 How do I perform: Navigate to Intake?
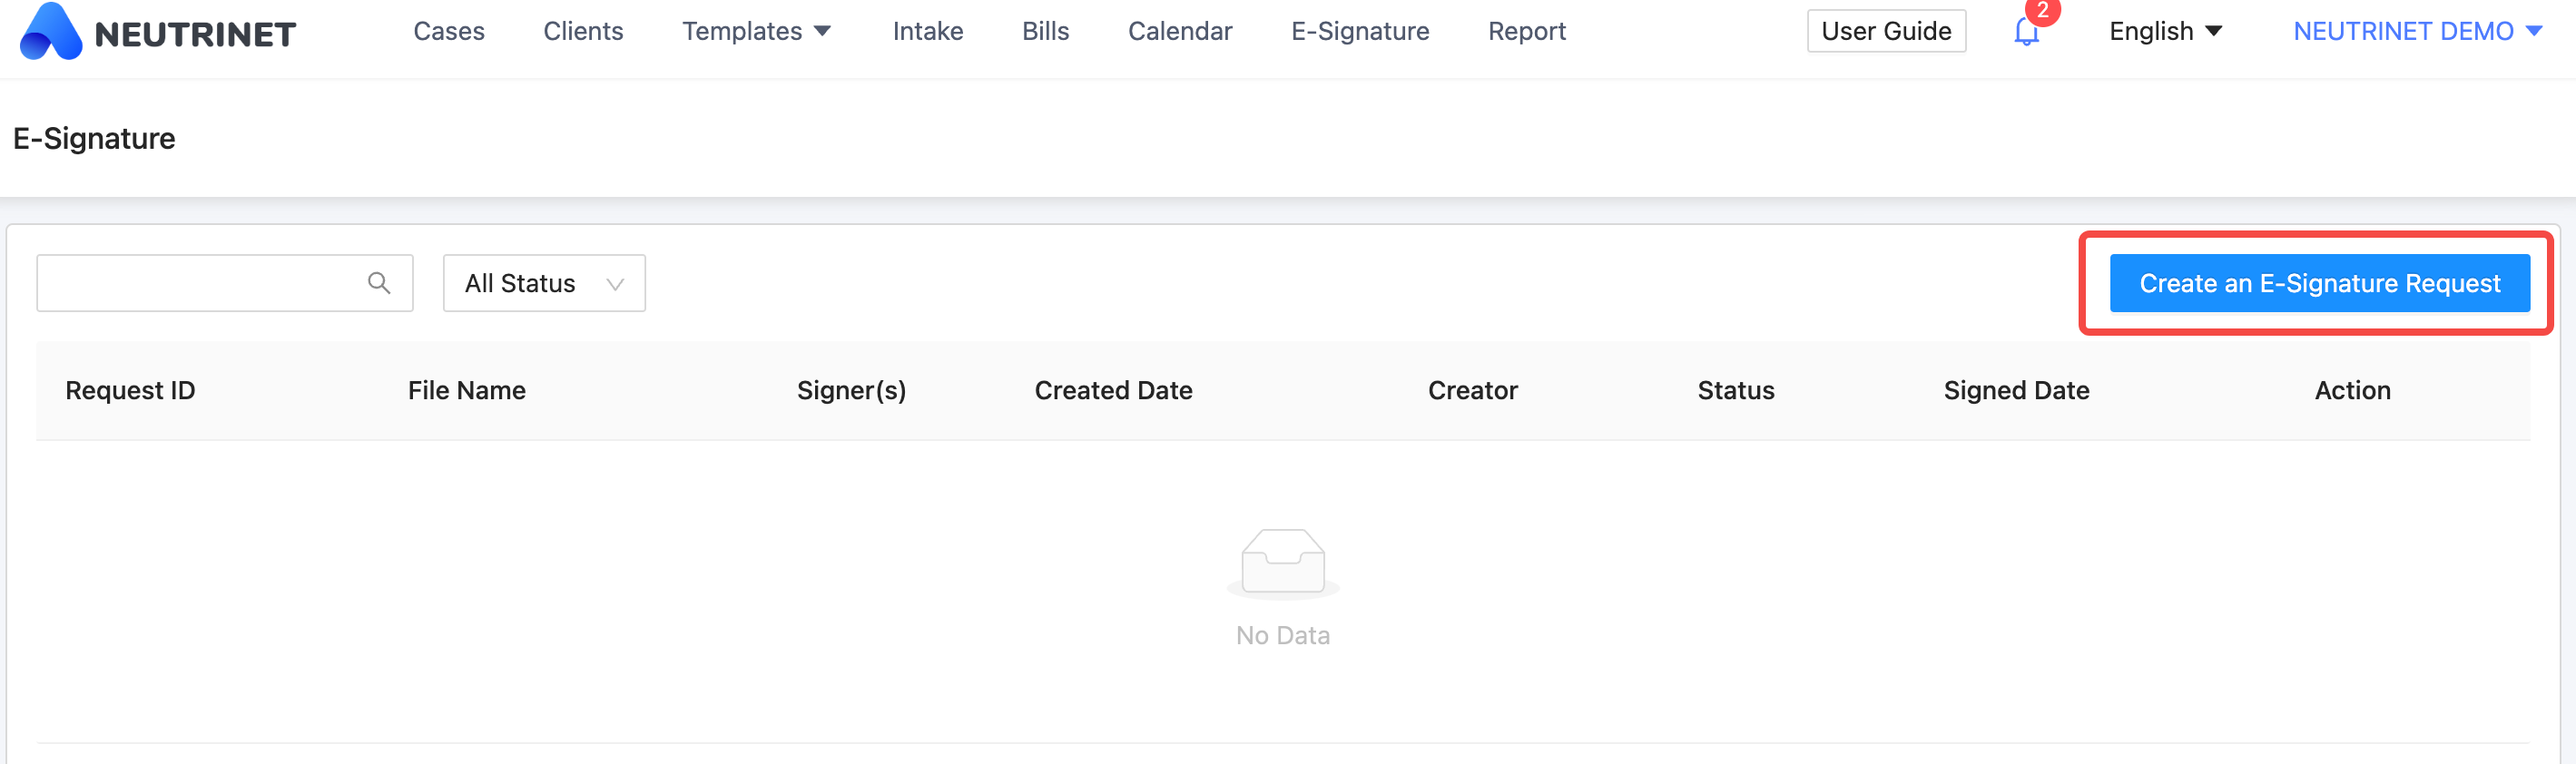[927, 32]
